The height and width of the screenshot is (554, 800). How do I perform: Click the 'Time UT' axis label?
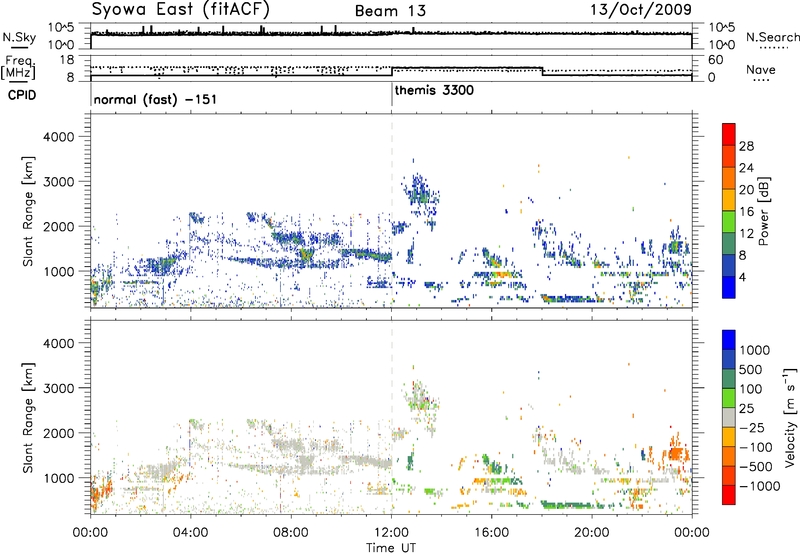(x=391, y=548)
